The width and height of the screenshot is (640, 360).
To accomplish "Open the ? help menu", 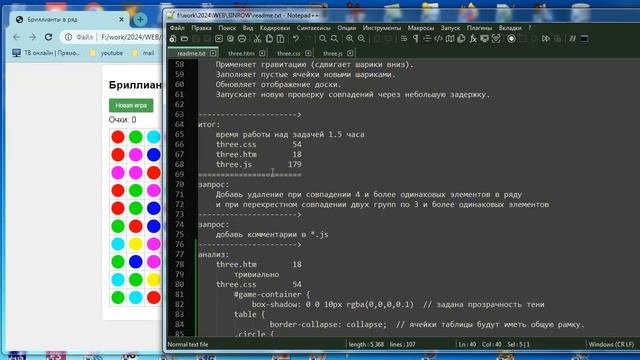I will [x=530, y=28].
